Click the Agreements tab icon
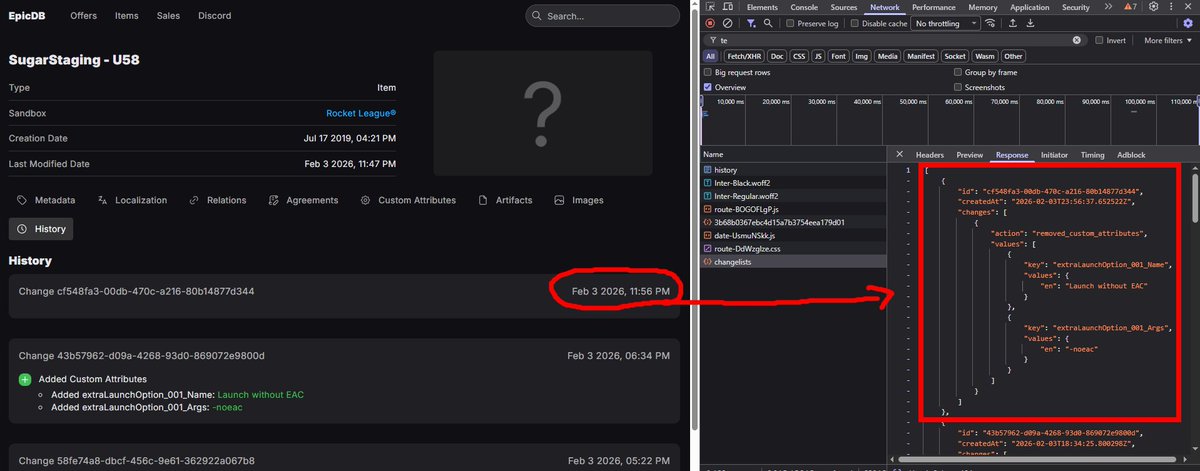The image size is (1200, 471). (x=273, y=200)
